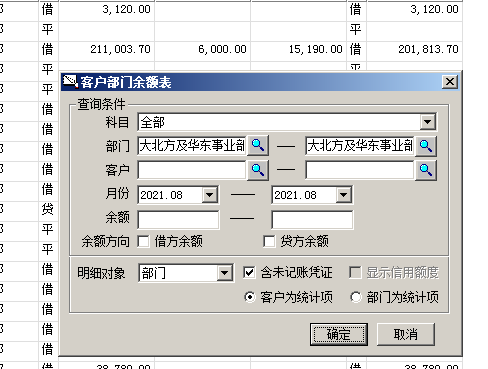Open lookup for starting 客户 field

coord(258,170)
